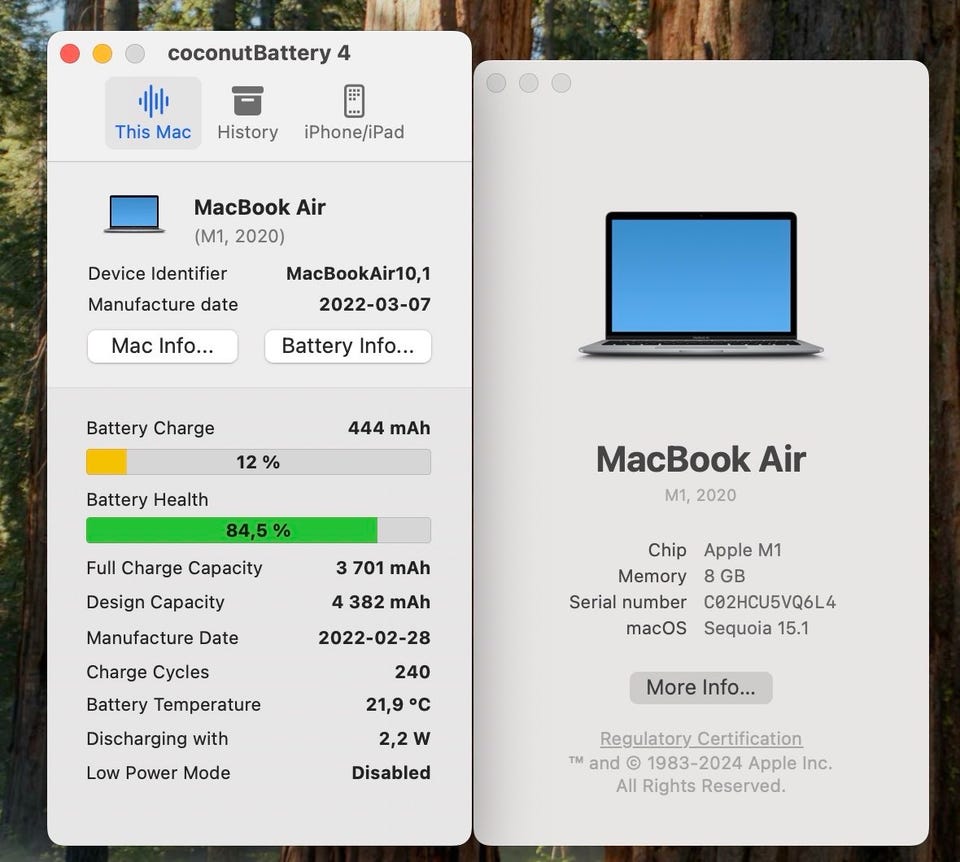The image size is (960, 862).
Task: Click the battery temperature 21,9 °C
Action: coord(398,705)
